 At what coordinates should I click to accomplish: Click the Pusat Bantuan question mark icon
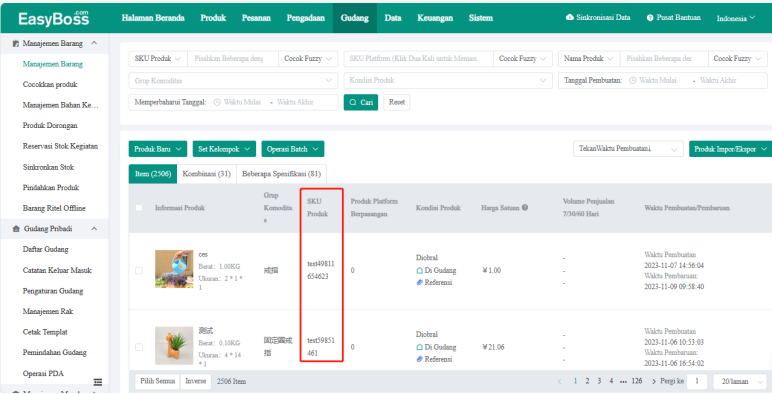(x=650, y=18)
